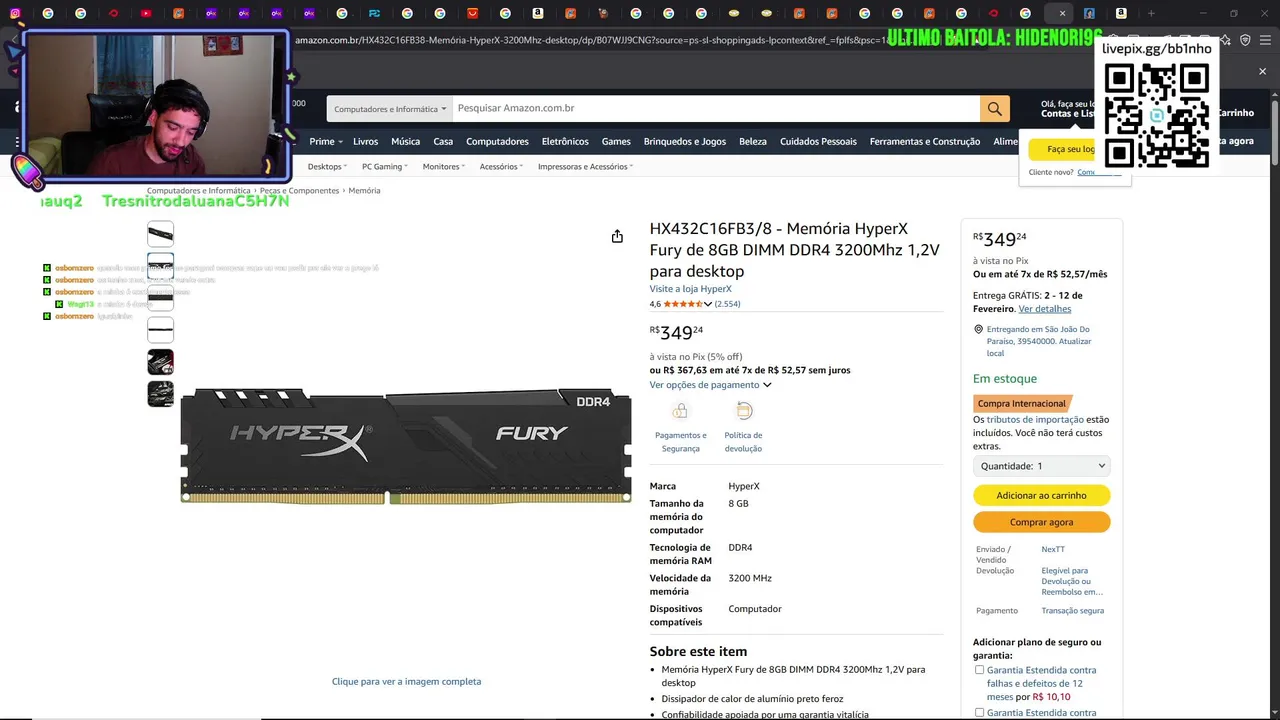This screenshot has width=1280, height=720.
Task: Click Comprar agora button
Action: [1041, 522]
